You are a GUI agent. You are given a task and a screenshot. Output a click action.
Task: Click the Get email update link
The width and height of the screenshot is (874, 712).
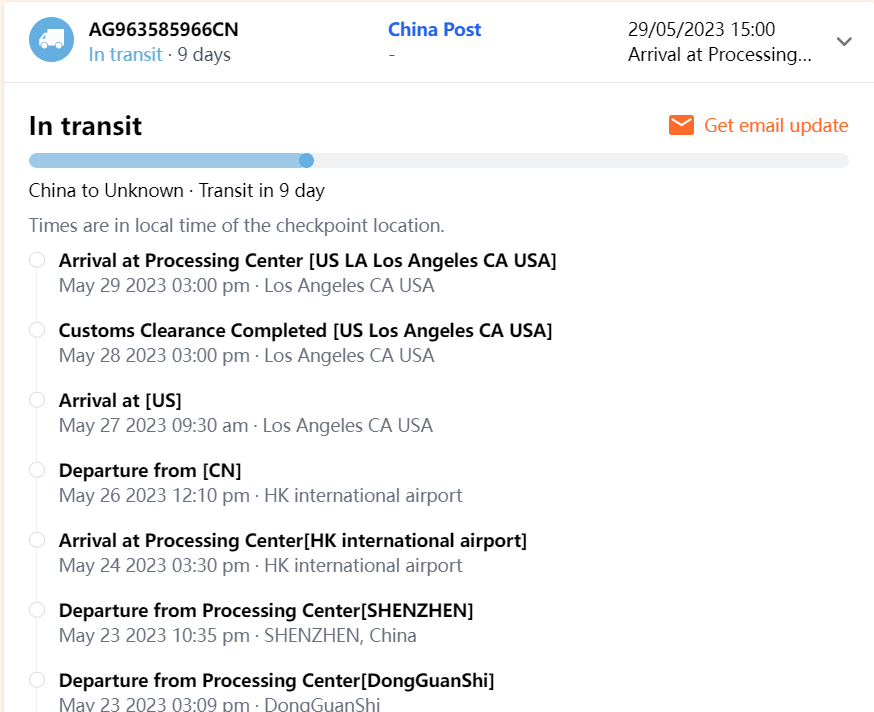(x=776, y=125)
